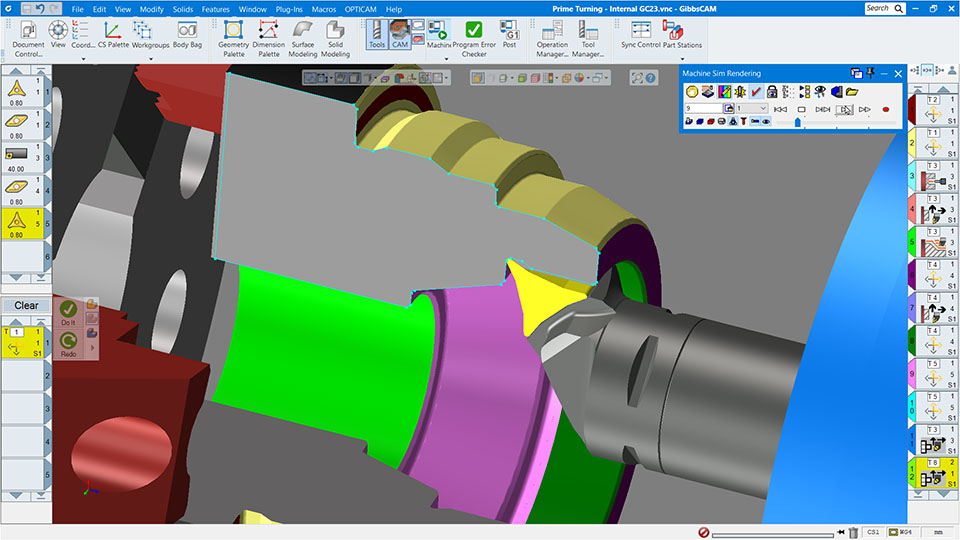Click the Clear button
Screen dimensions: 960x540
coord(26,306)
